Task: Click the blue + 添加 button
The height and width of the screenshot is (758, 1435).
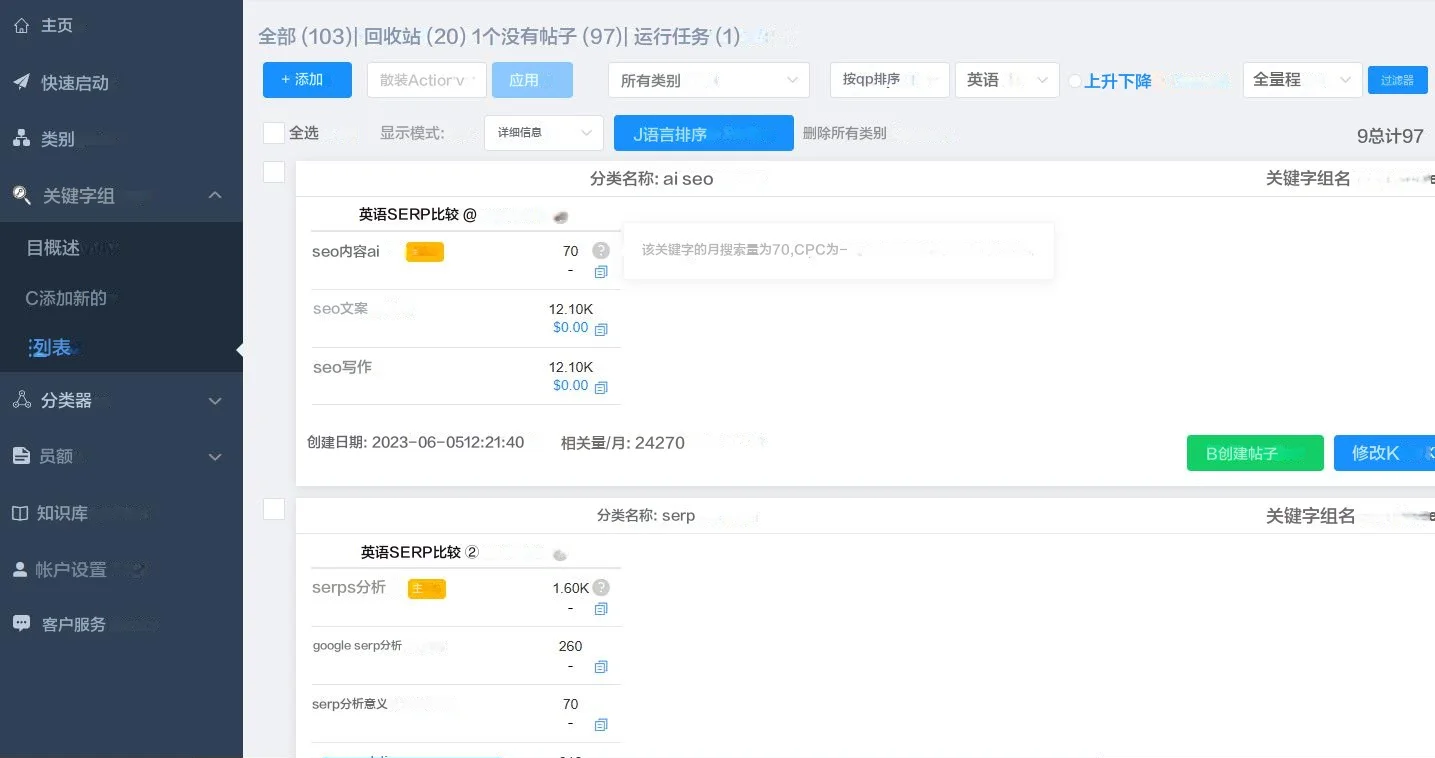Action: pyautogui.click(x=307, y=80)
